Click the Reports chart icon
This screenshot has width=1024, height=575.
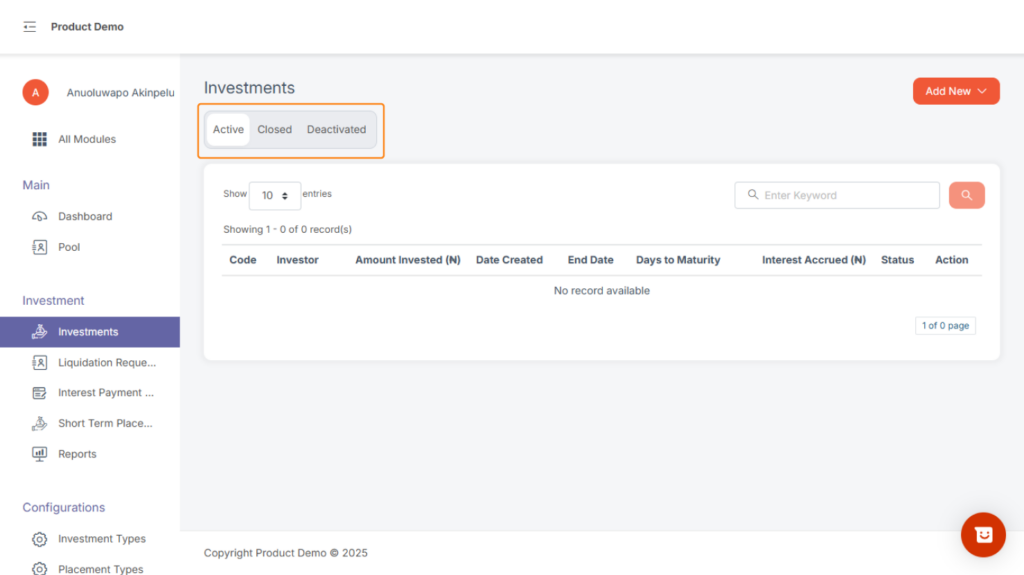[x=40, y=454]
